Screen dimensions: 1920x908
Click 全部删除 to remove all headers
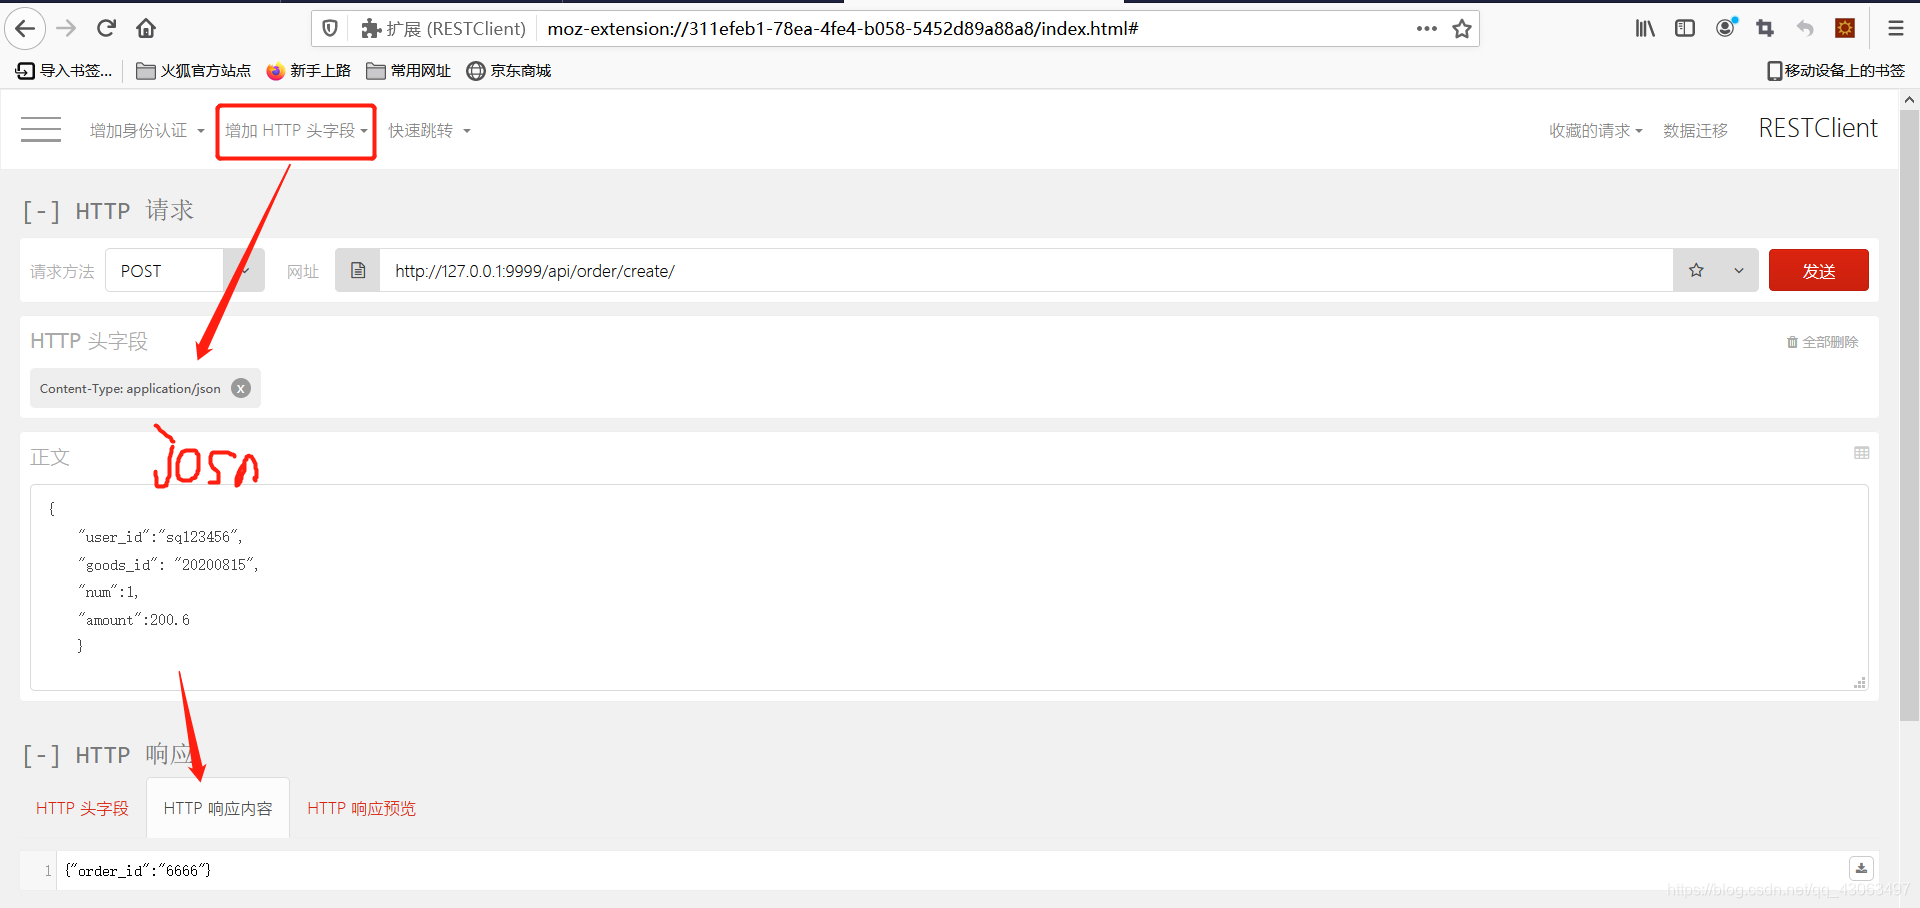[x=1822, y=342]
